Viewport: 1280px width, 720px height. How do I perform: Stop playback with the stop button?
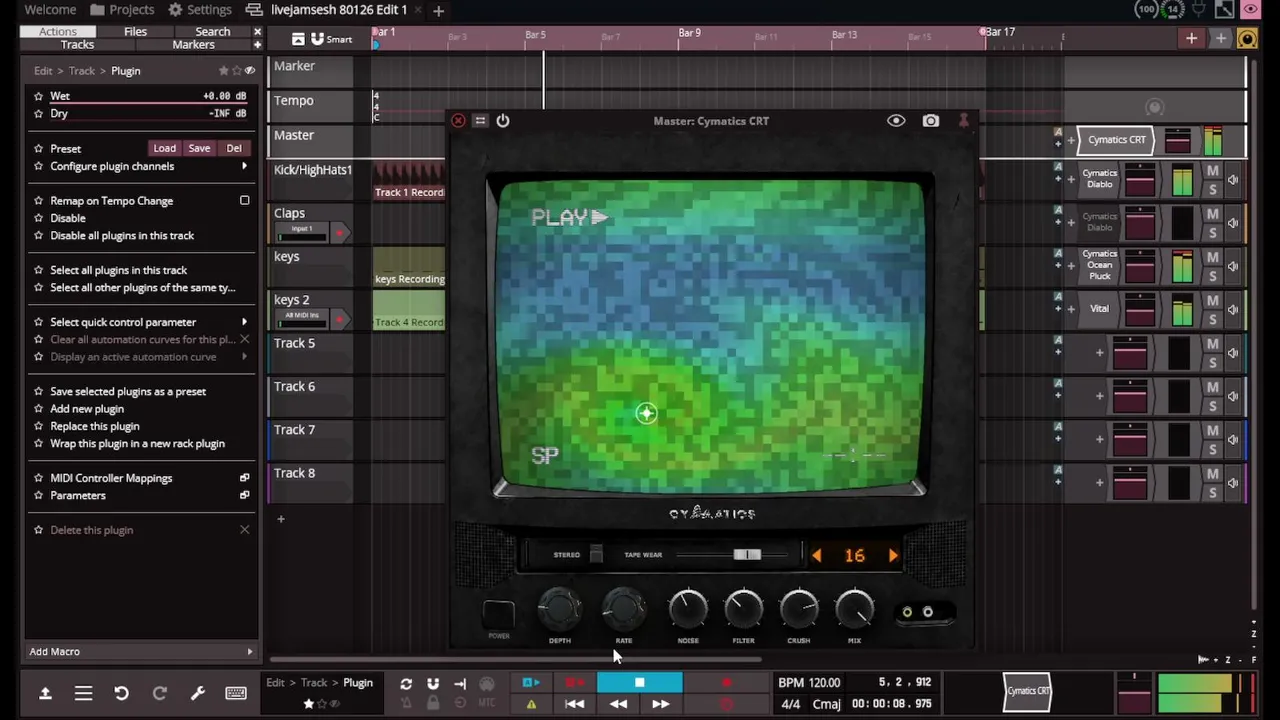click(x=640, y=683)
